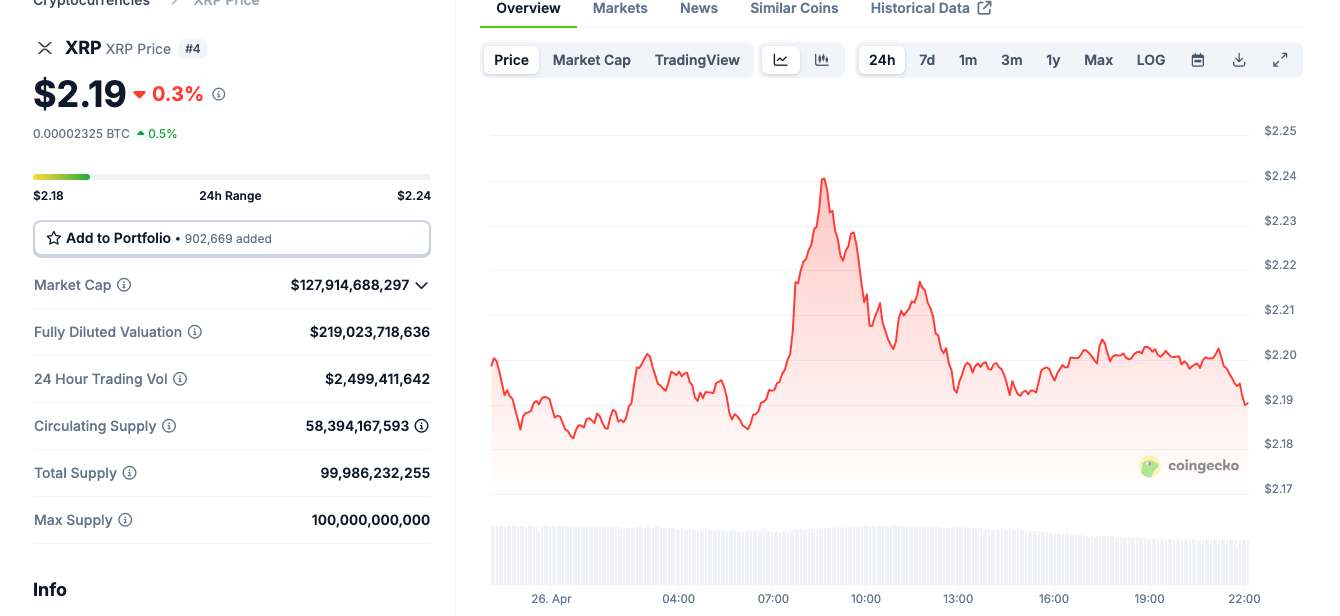Go to the Similar Coins tab
This screenshot has height=616, width=1340.
794,9
